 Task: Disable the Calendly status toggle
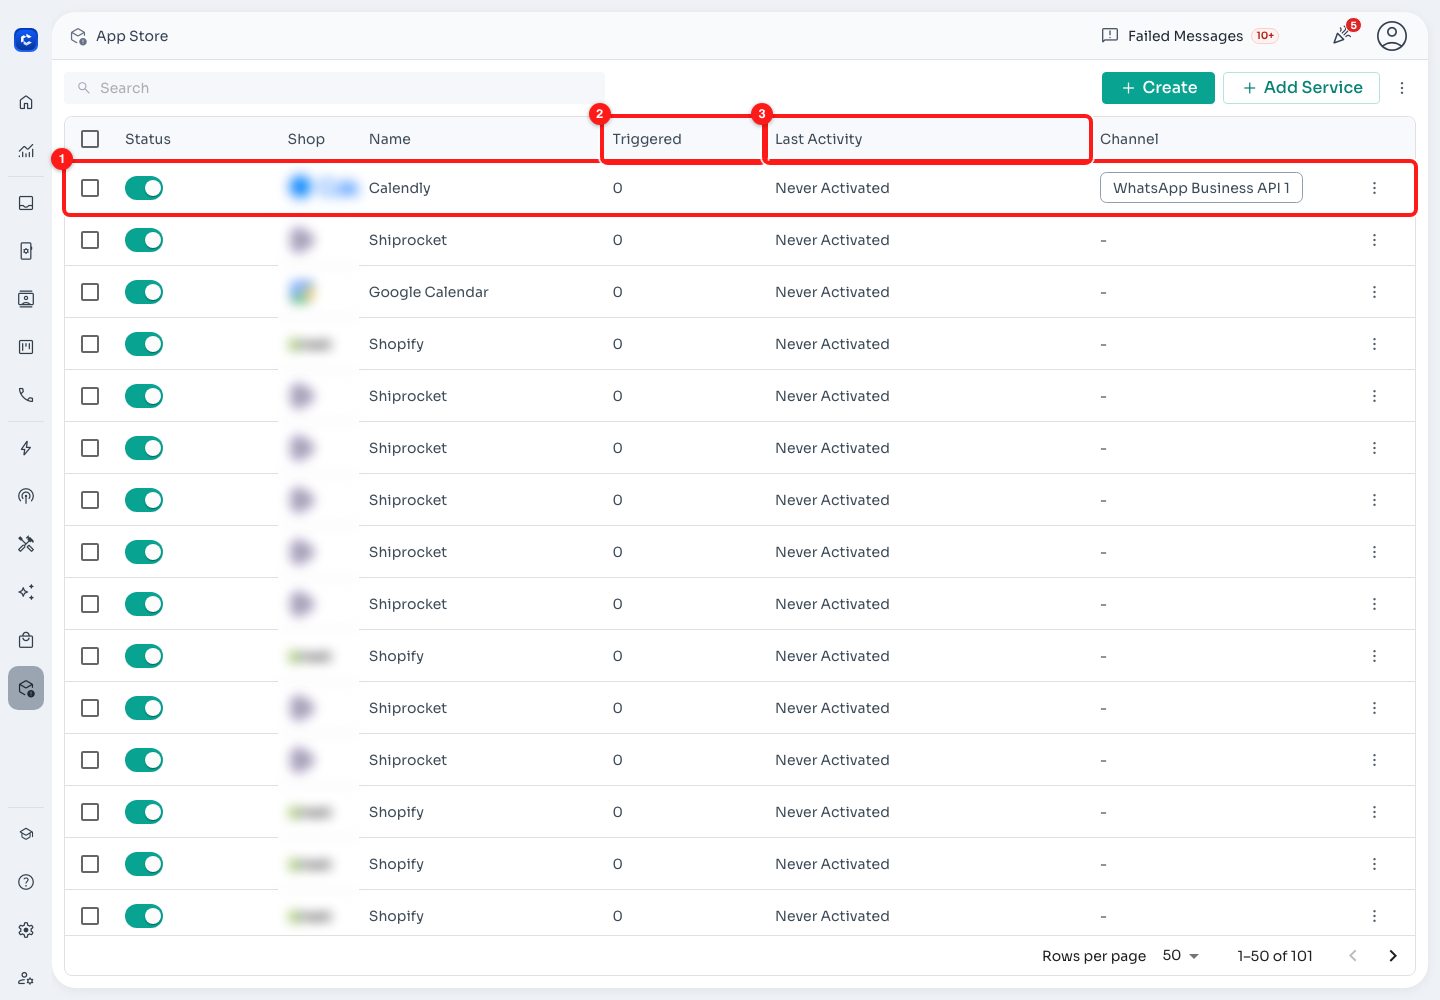(x=144, y=188)
